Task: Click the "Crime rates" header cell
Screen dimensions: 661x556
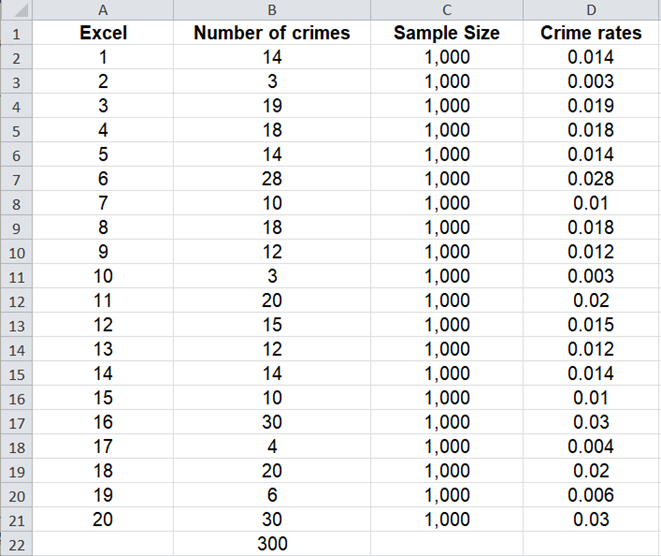Action: pos(590,33)
